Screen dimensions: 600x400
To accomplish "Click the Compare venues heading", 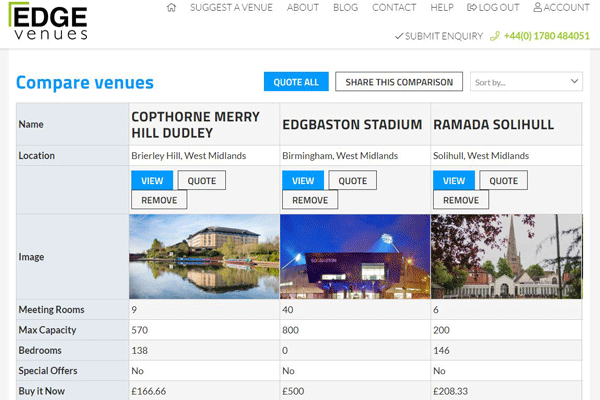I will (85, 82).
